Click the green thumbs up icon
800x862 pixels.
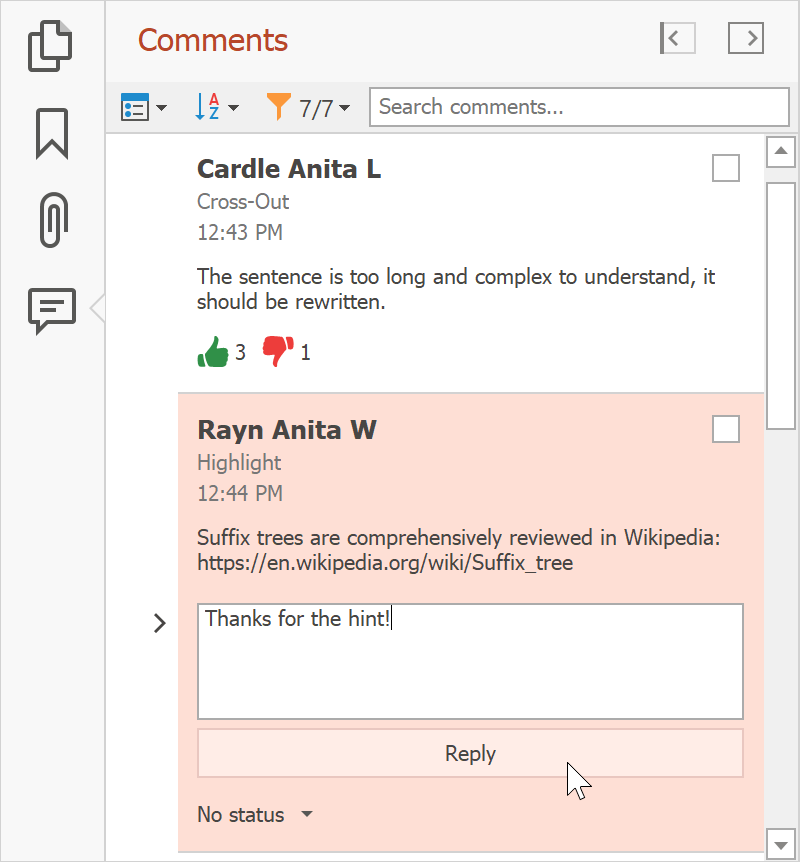[213, 352]
